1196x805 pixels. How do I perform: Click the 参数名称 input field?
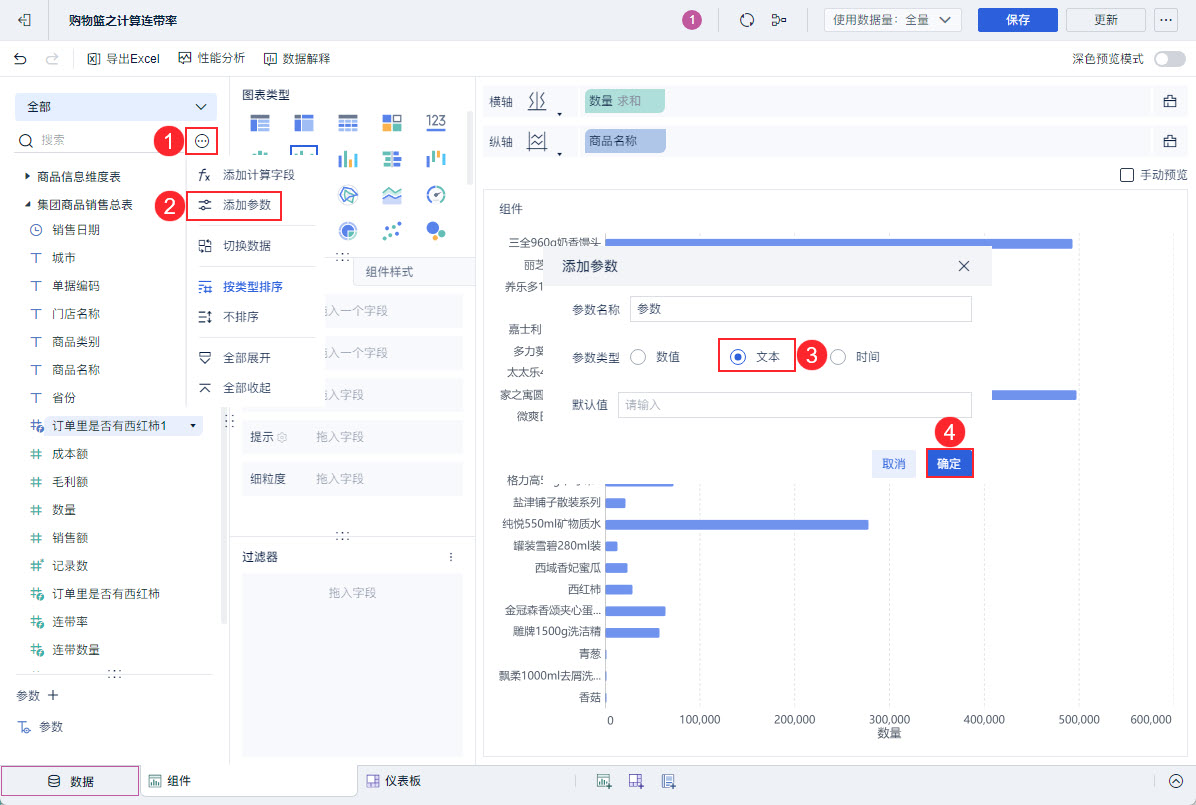801,309
